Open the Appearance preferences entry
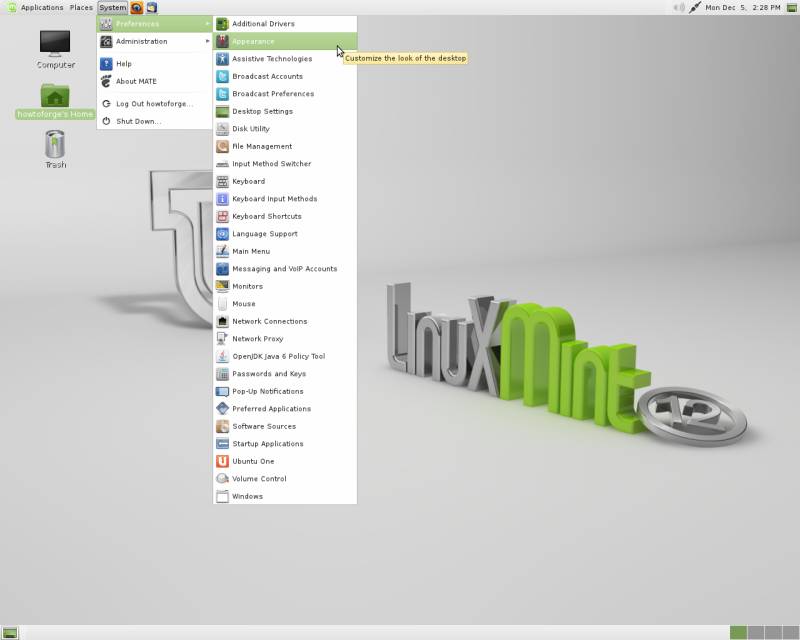 285,41
